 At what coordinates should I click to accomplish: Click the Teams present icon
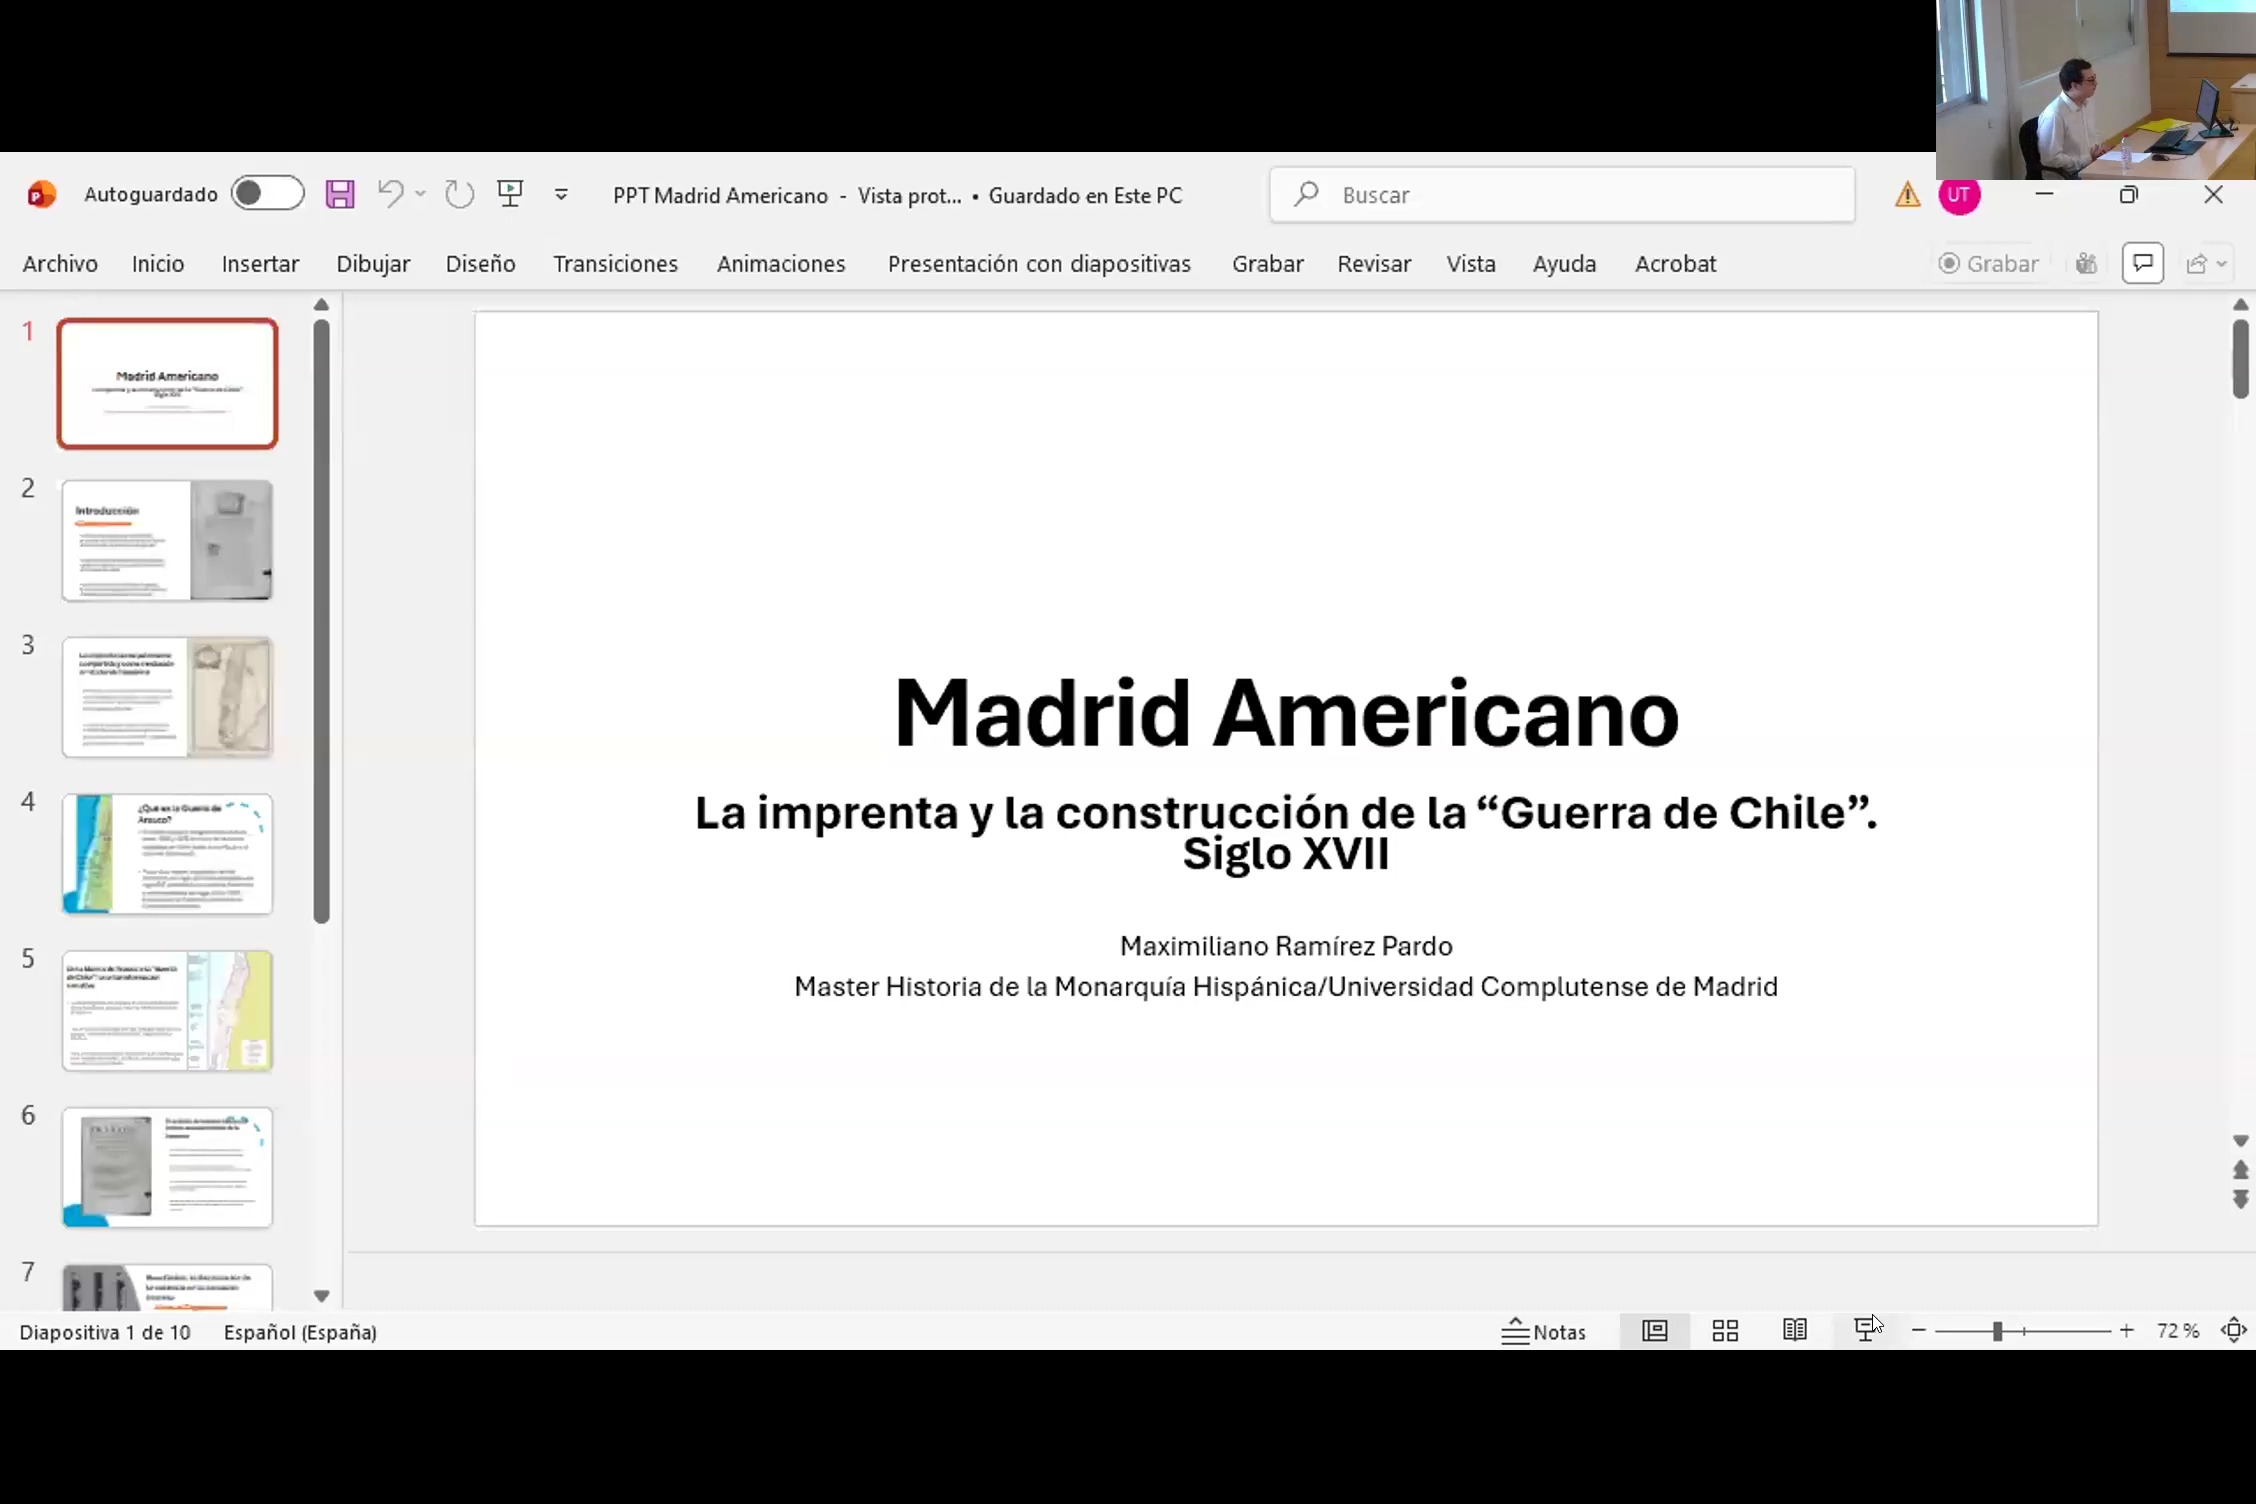tap(2086, 264)
